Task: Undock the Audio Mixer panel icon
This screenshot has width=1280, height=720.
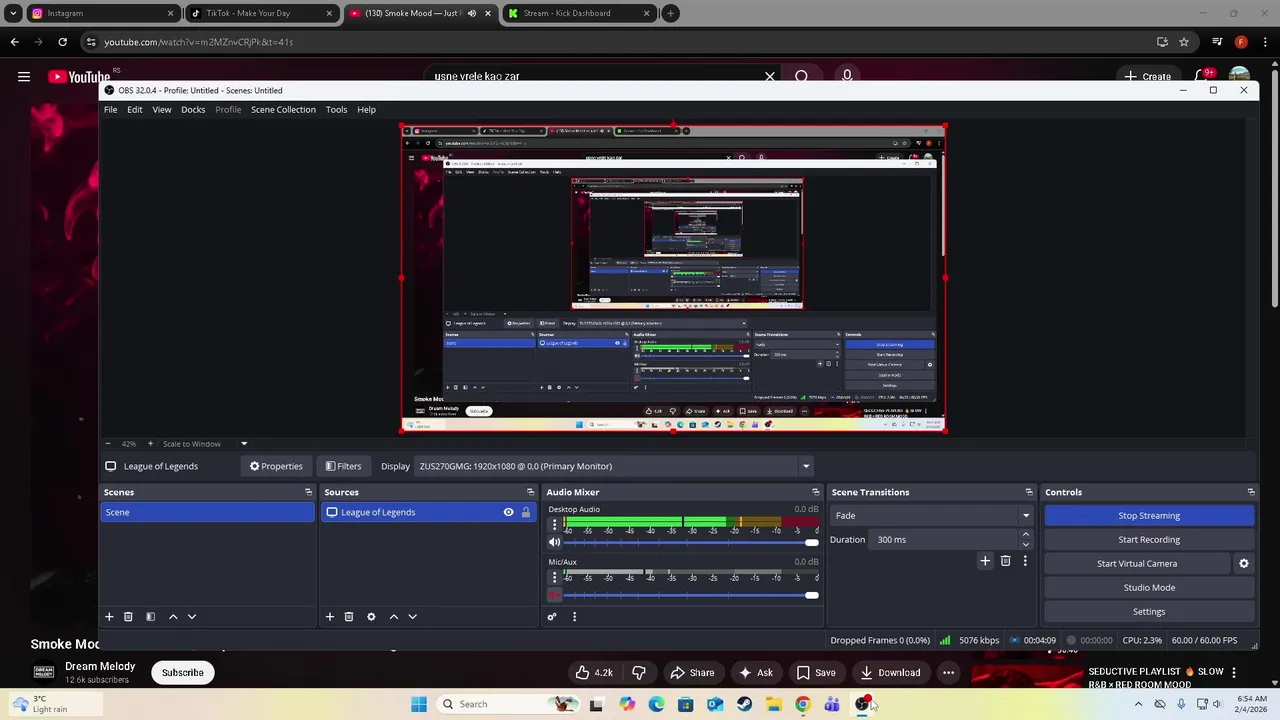Action: pos(815,492)
